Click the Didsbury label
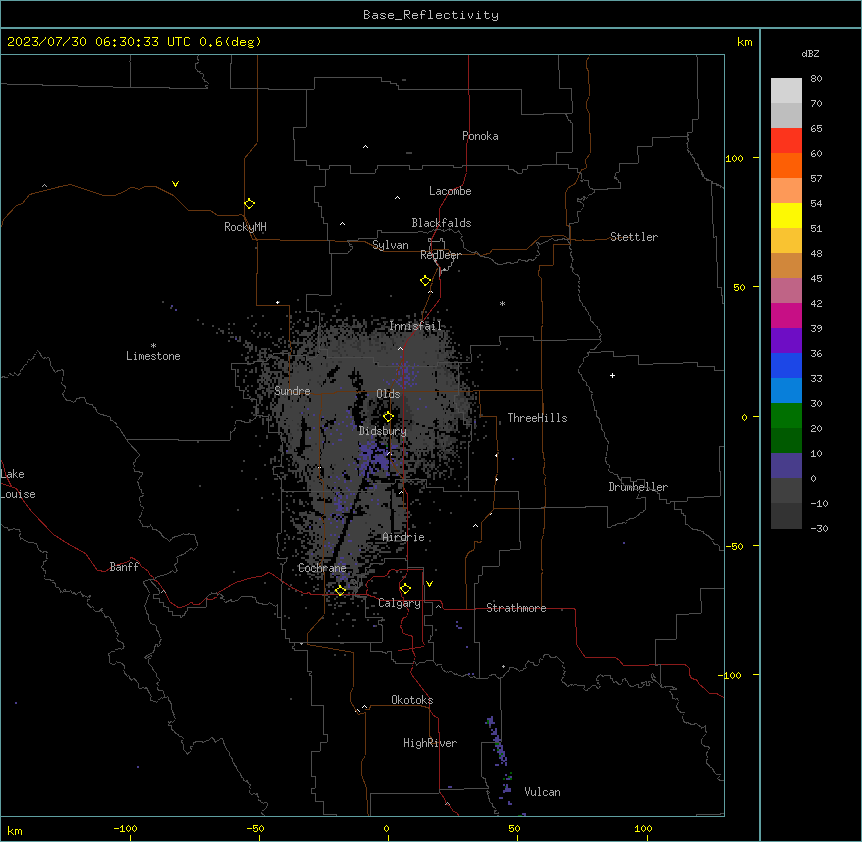862x842 pixels. click(x=383, y=431)
